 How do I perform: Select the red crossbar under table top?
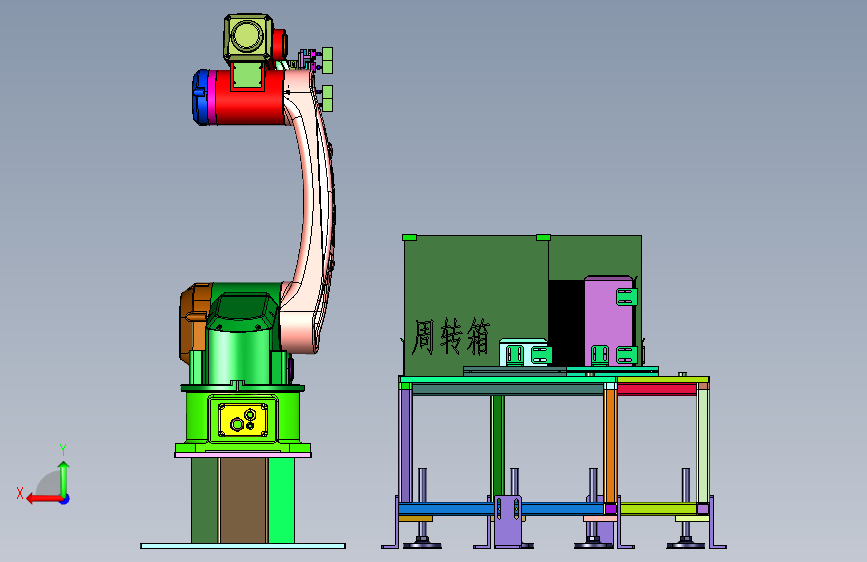(657, 389)
